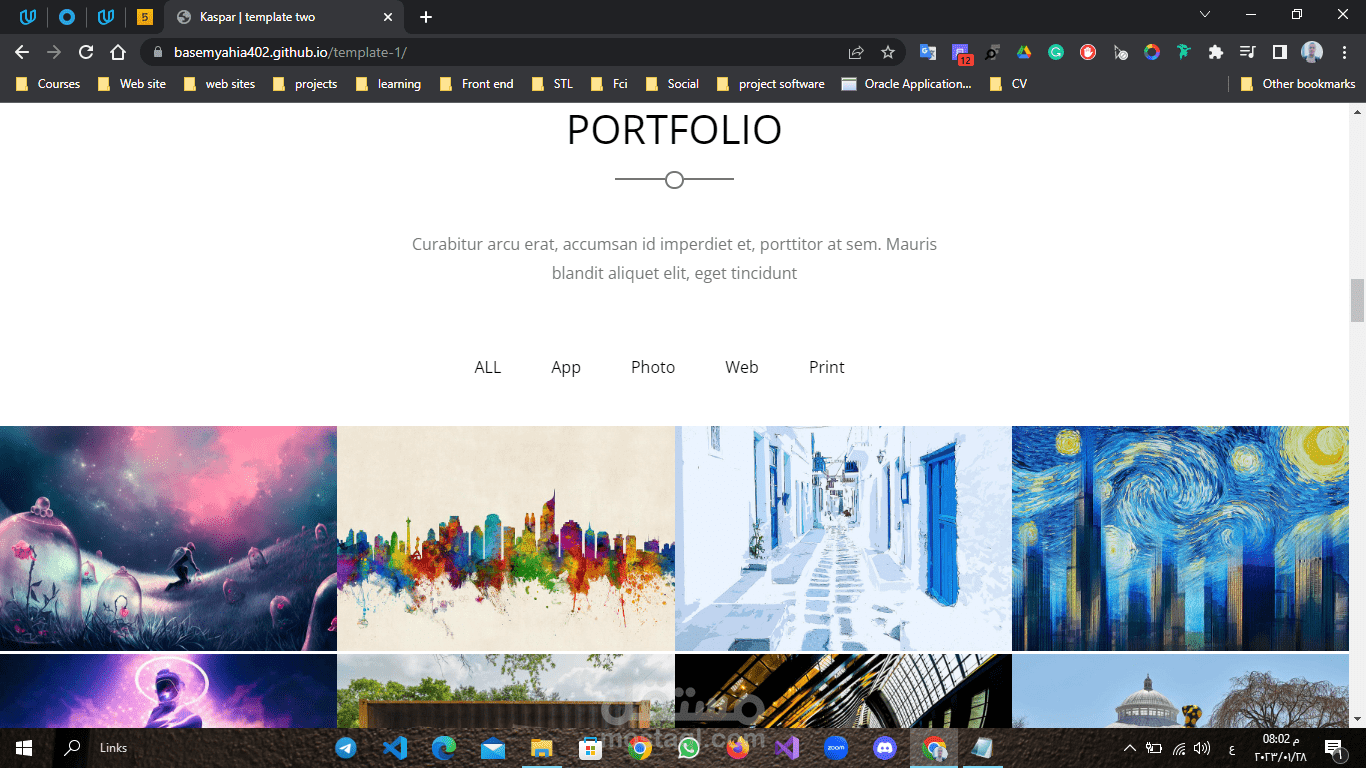Open the pinned tab with number 5
The height and width of the screenshot is (768, 1366).
[145, 17]
